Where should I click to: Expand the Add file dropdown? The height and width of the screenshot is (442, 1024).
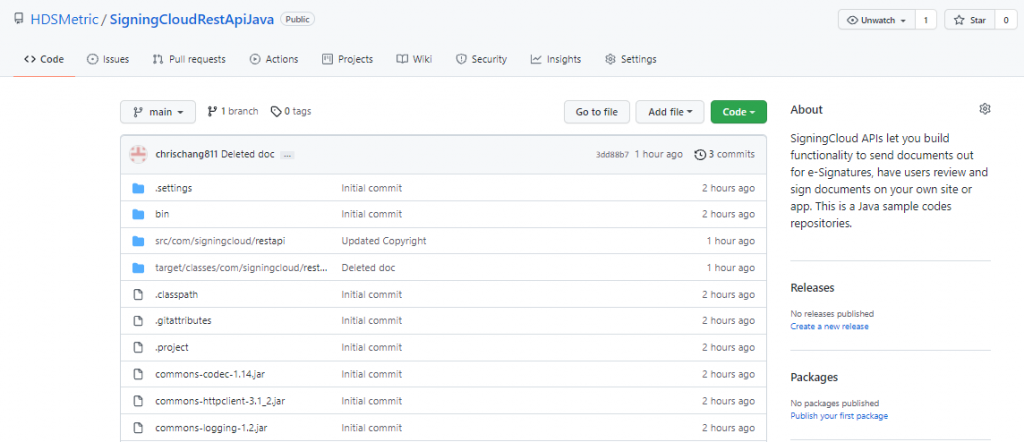(x=670, y=112)
